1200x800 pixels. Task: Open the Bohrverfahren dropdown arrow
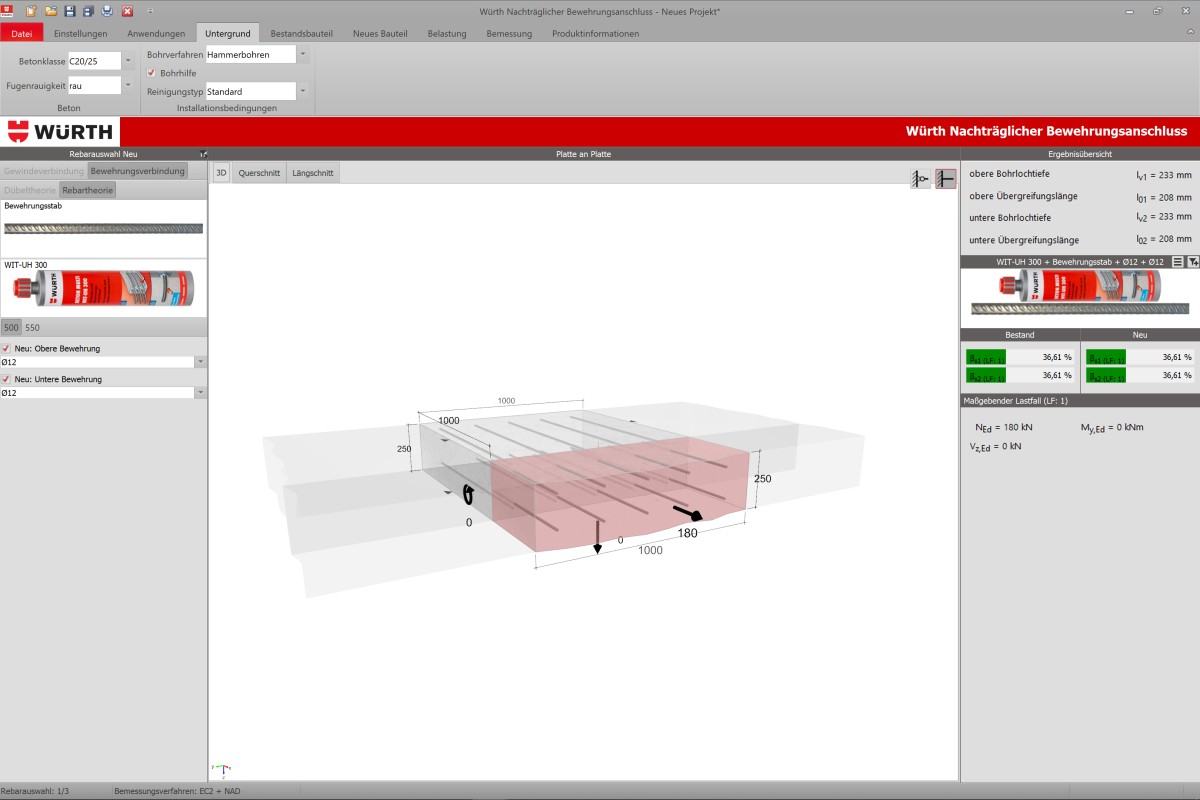click(303, 55)
